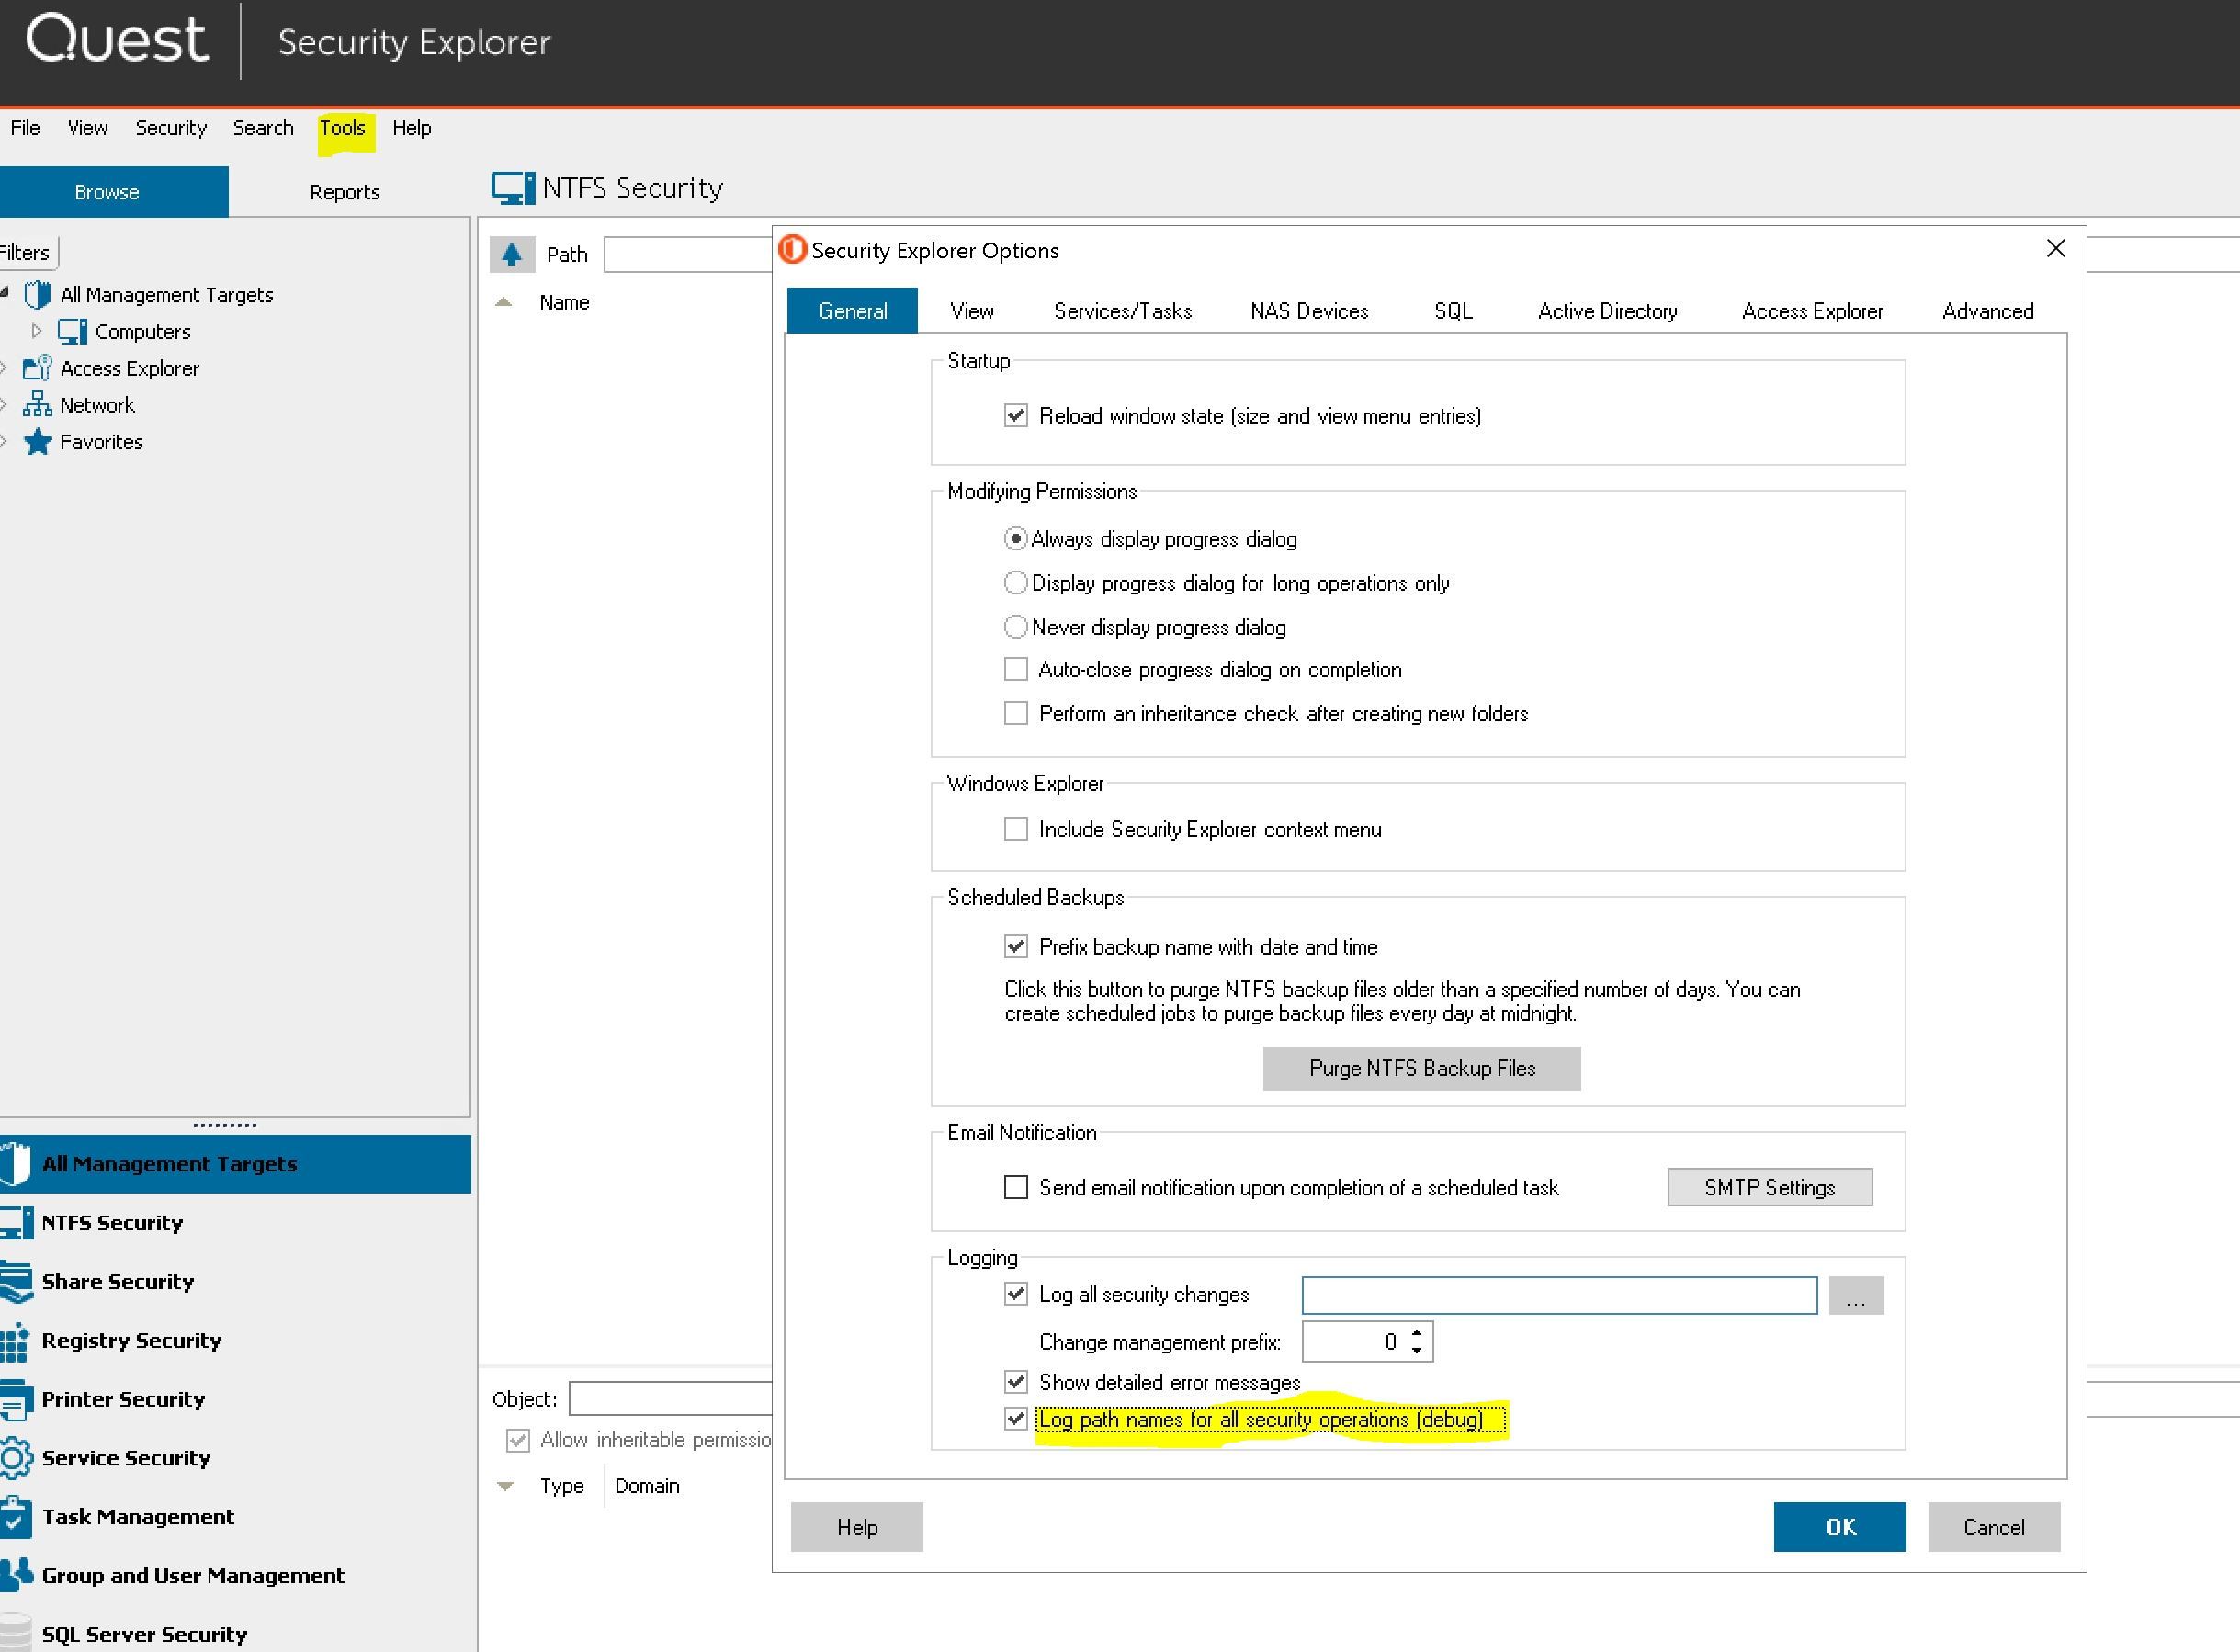Screen dimensions: 2240x1652
Task: Click the SQL Server Security database icon
Action: [15, 1632]
